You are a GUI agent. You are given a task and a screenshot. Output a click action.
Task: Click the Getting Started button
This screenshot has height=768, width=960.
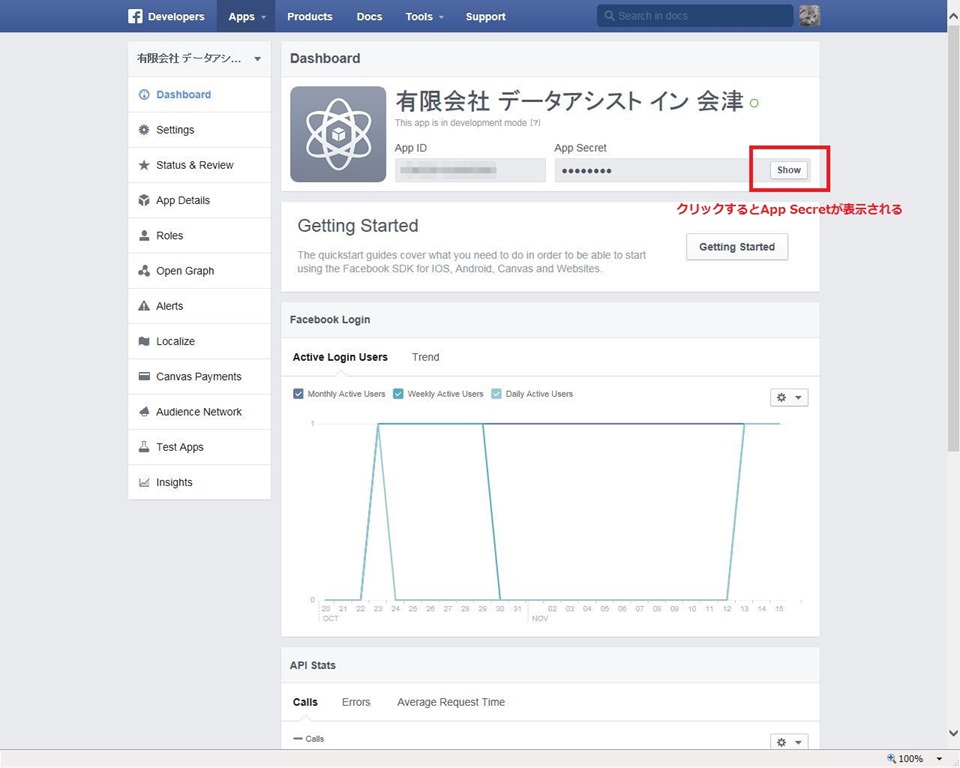click(x=737, y=247)
